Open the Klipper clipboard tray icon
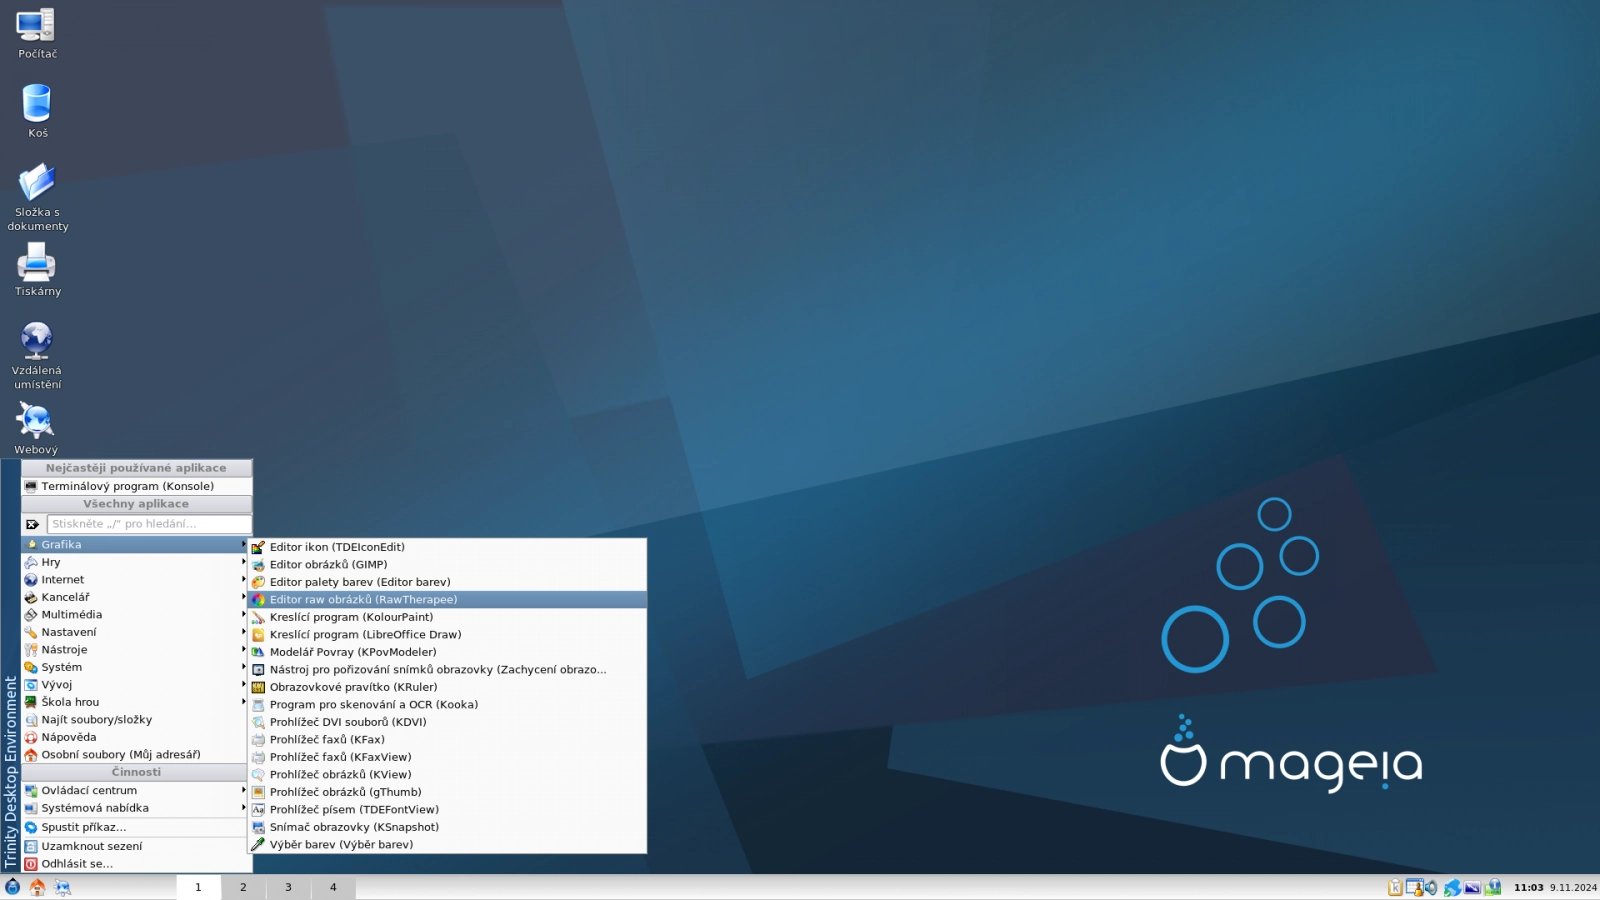Viewport: 1600px width, 900px height. coord(1395,887)
